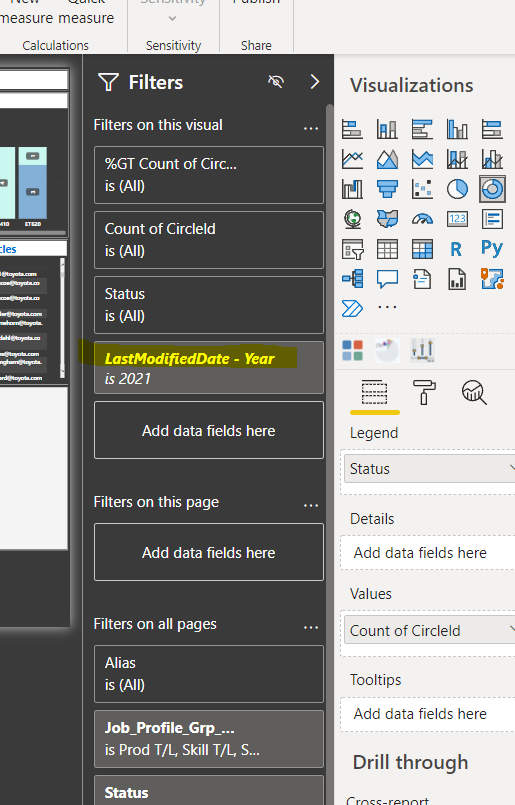Select the Paginated report visual

click(457, 279)
